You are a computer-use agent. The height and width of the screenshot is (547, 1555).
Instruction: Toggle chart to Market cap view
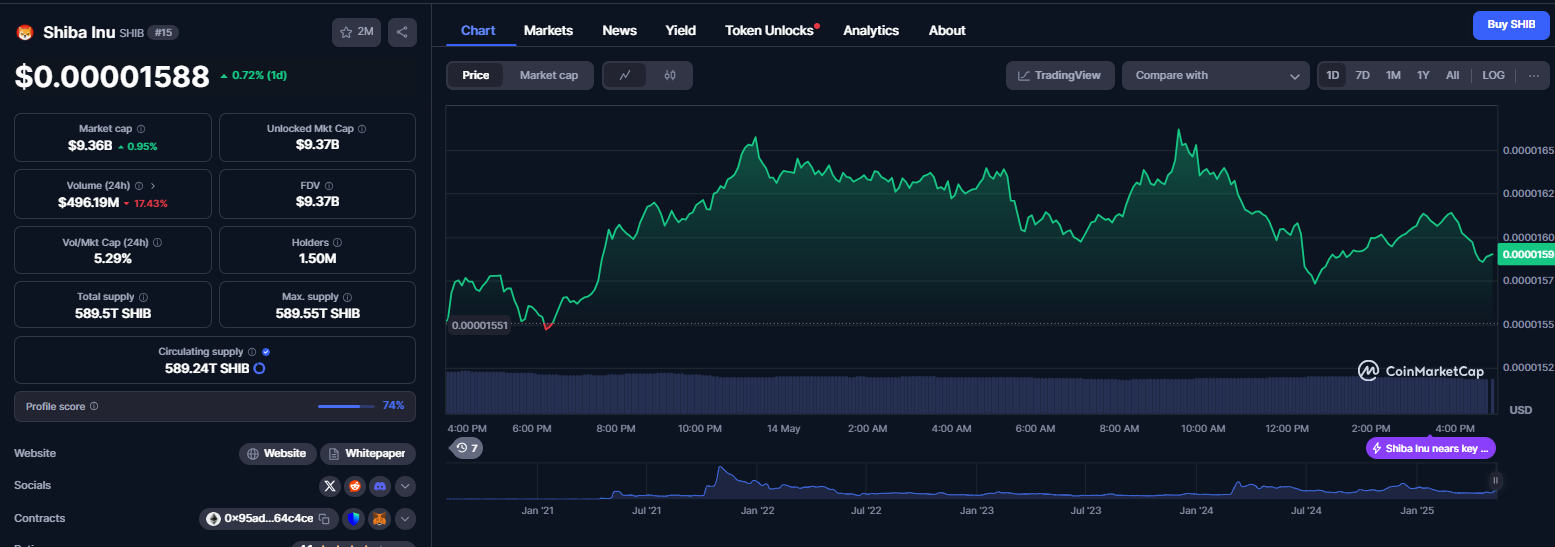[549, 75]
